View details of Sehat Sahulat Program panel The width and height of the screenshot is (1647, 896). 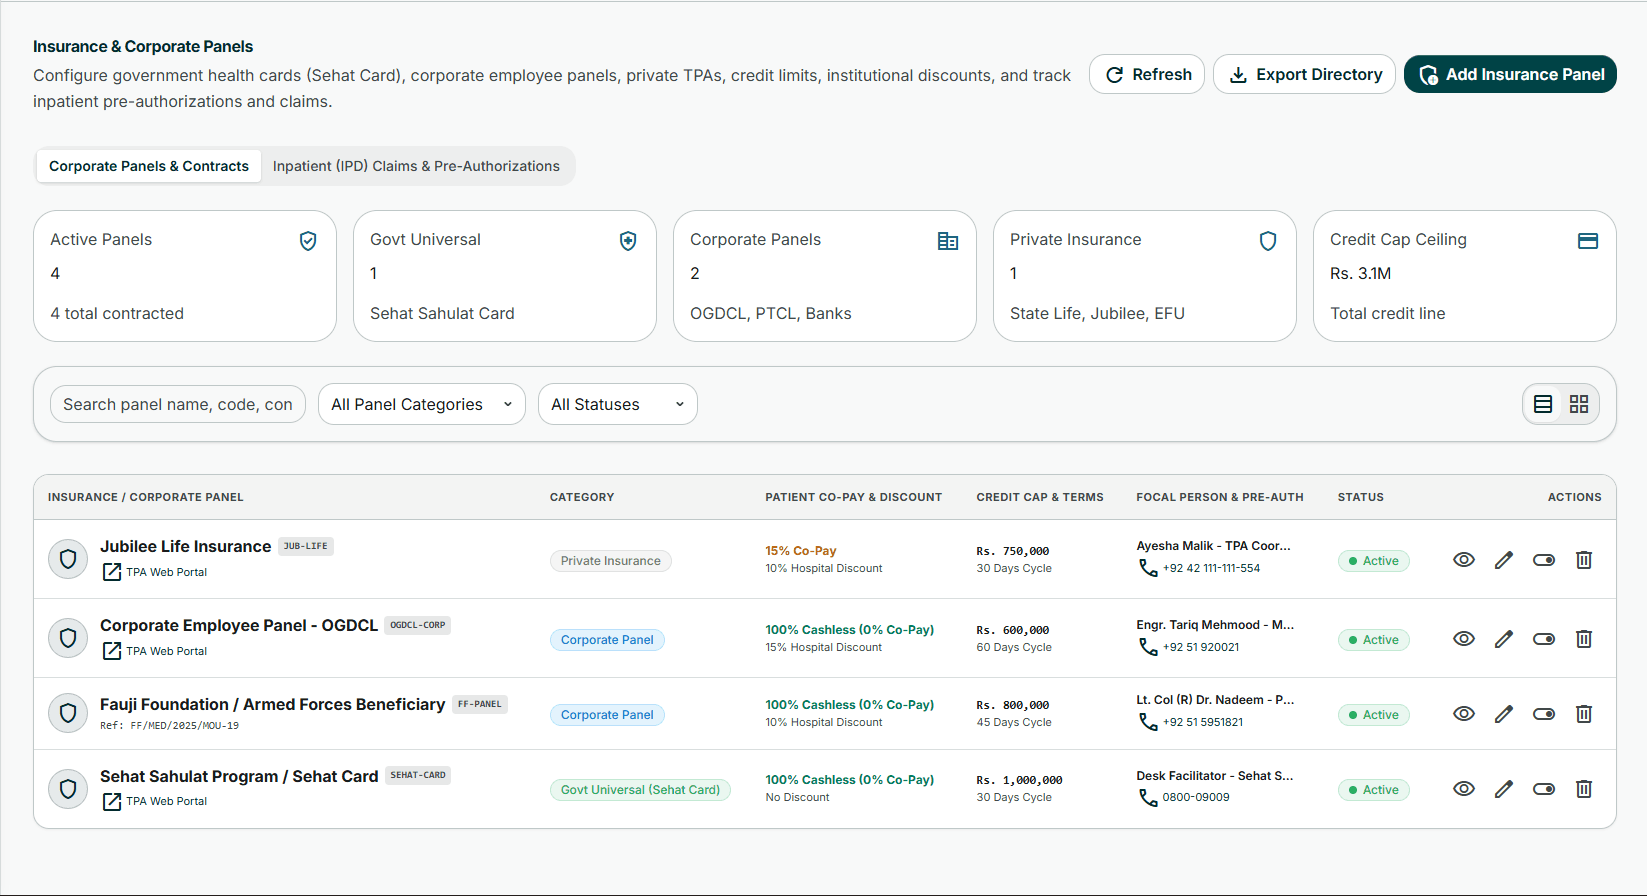[1464, 789]
